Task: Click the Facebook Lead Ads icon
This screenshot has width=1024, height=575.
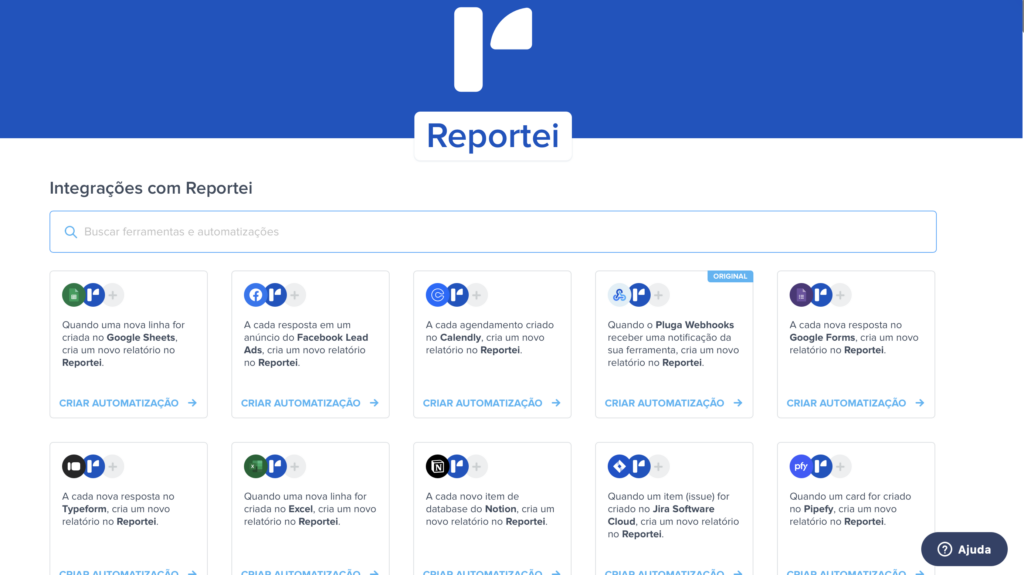Action: click(x=255, y=295)
